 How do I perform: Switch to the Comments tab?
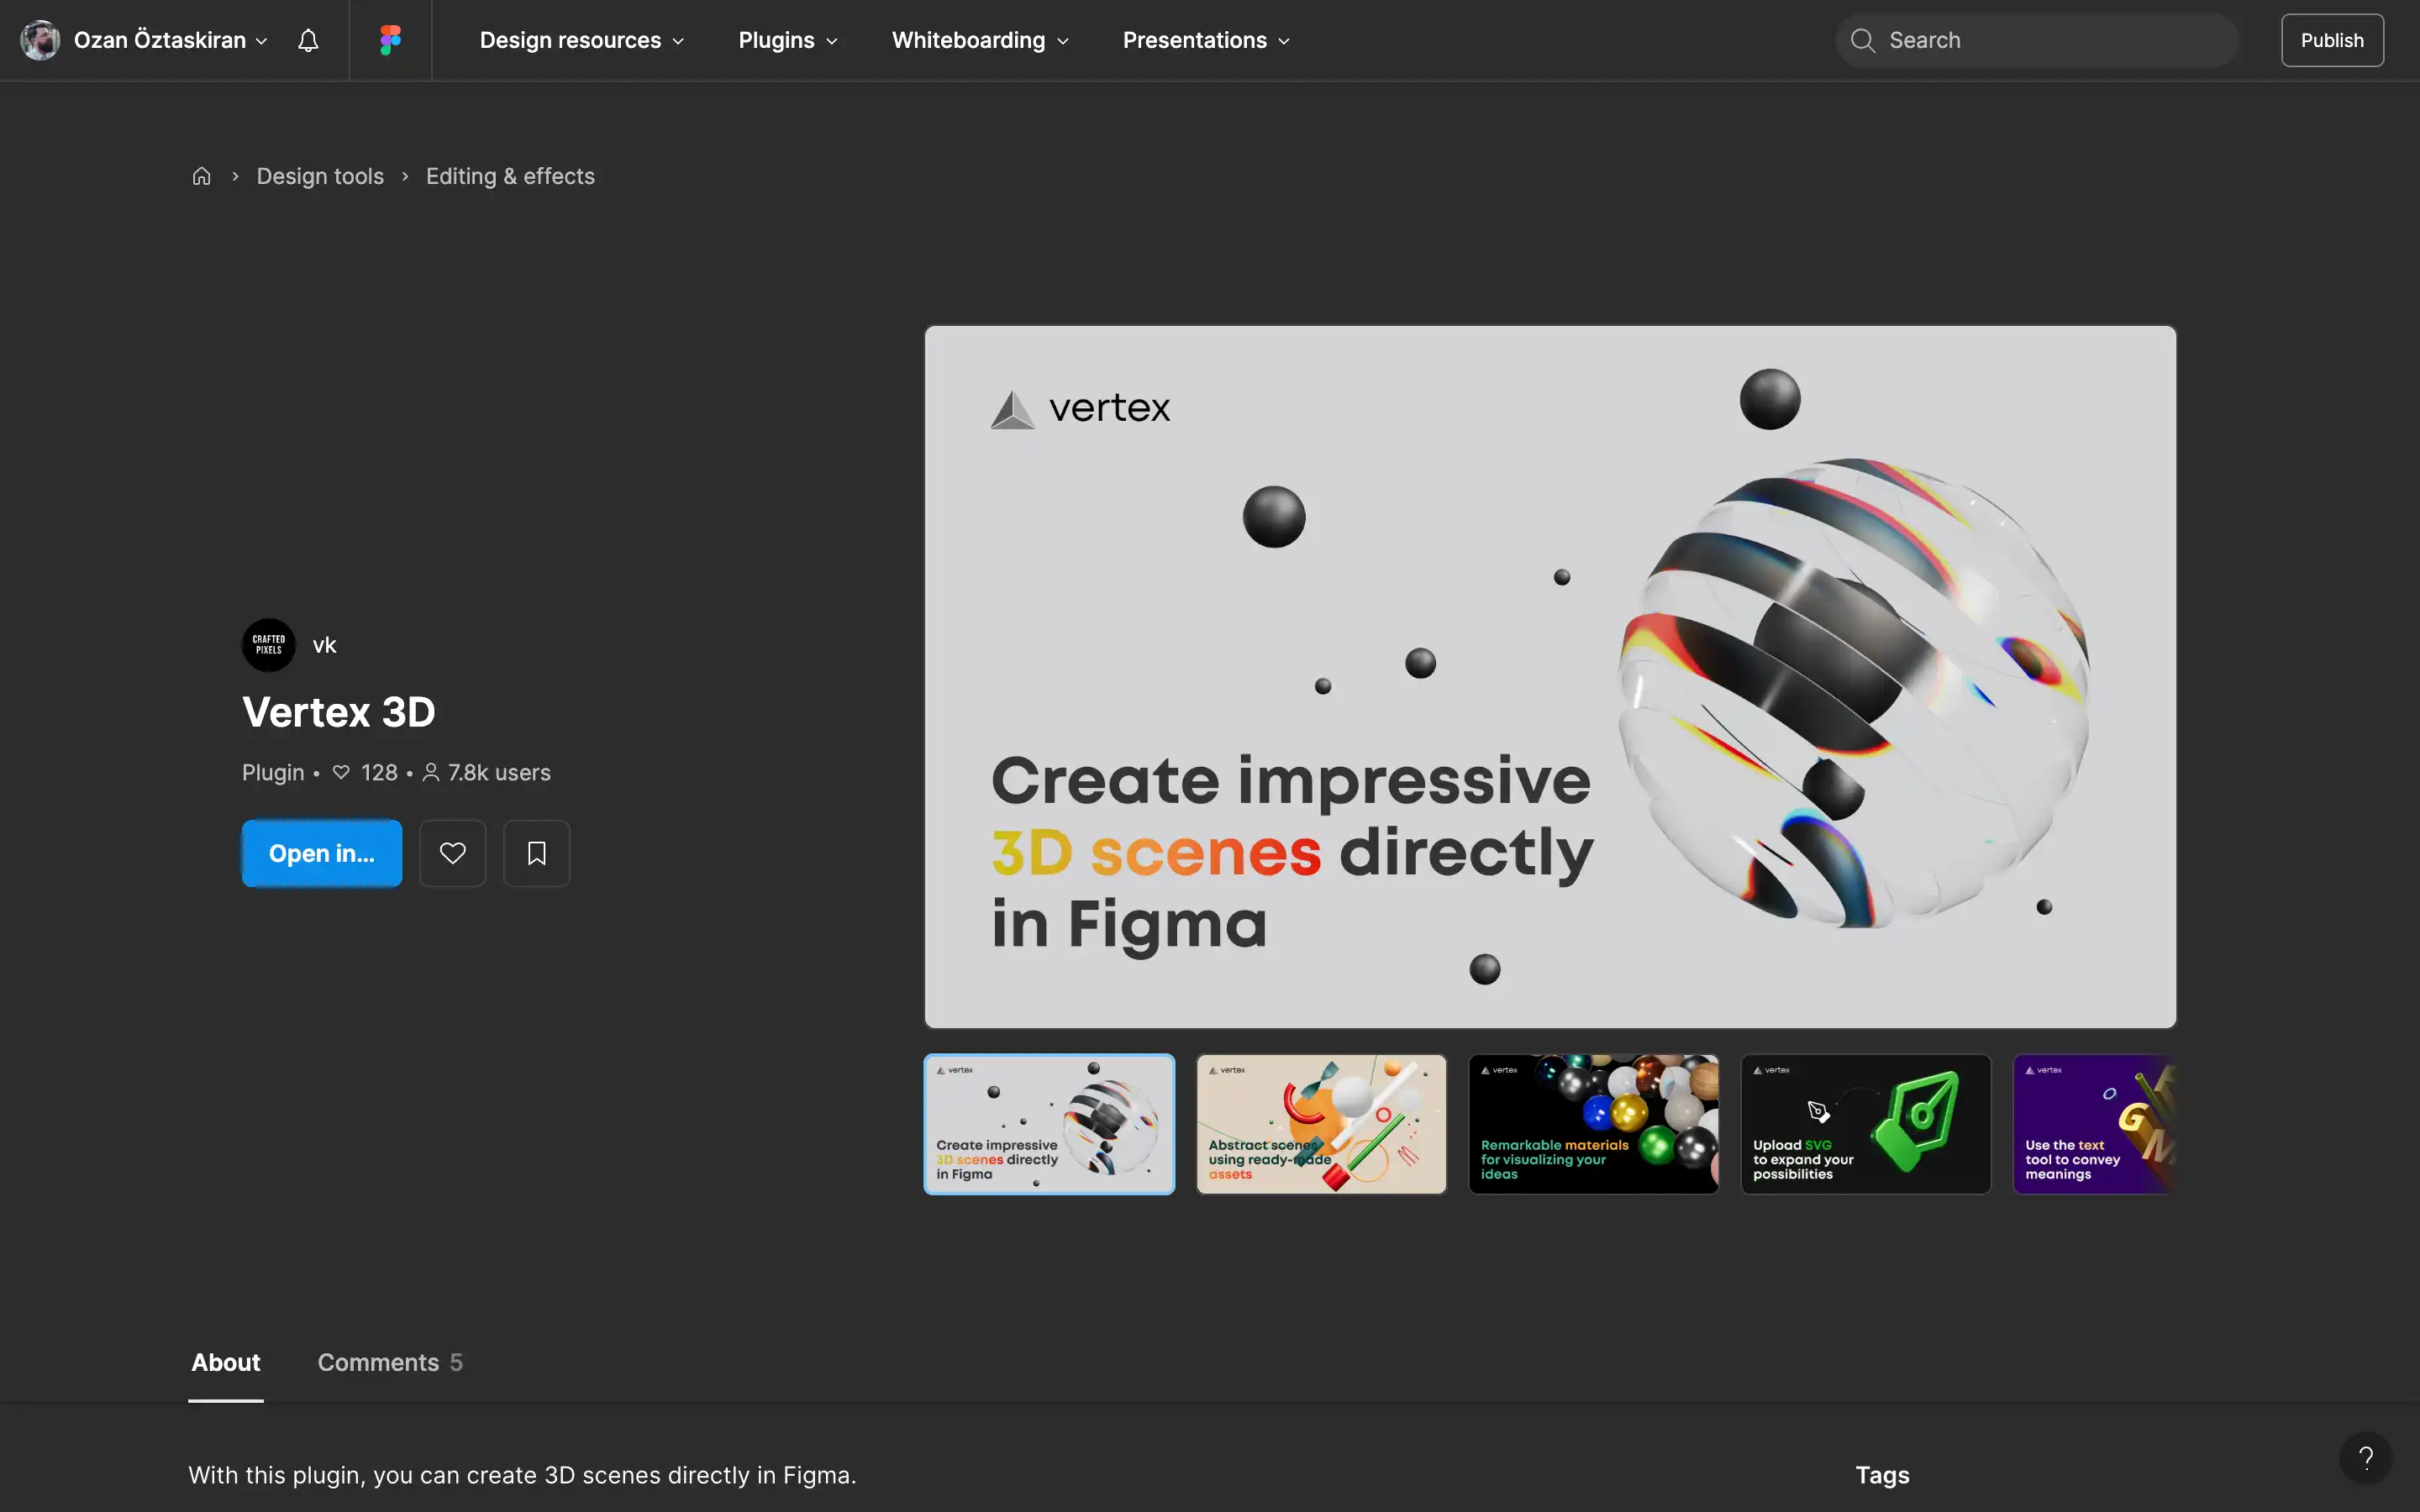[390, 1362]
